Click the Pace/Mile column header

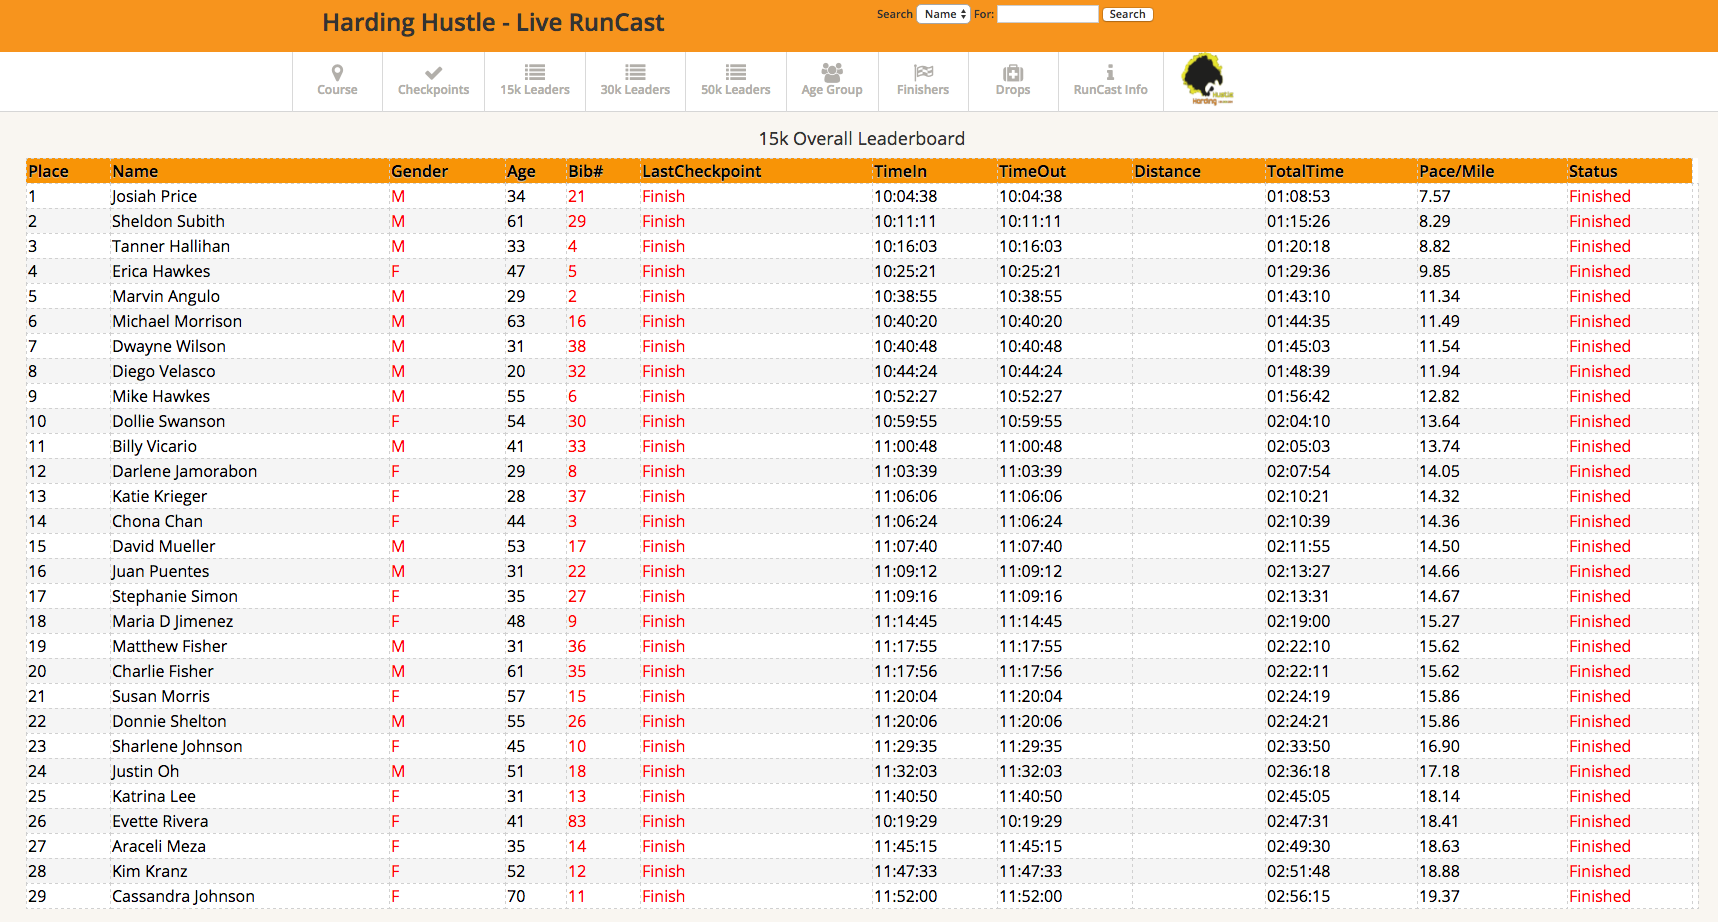click(1456, 171)
